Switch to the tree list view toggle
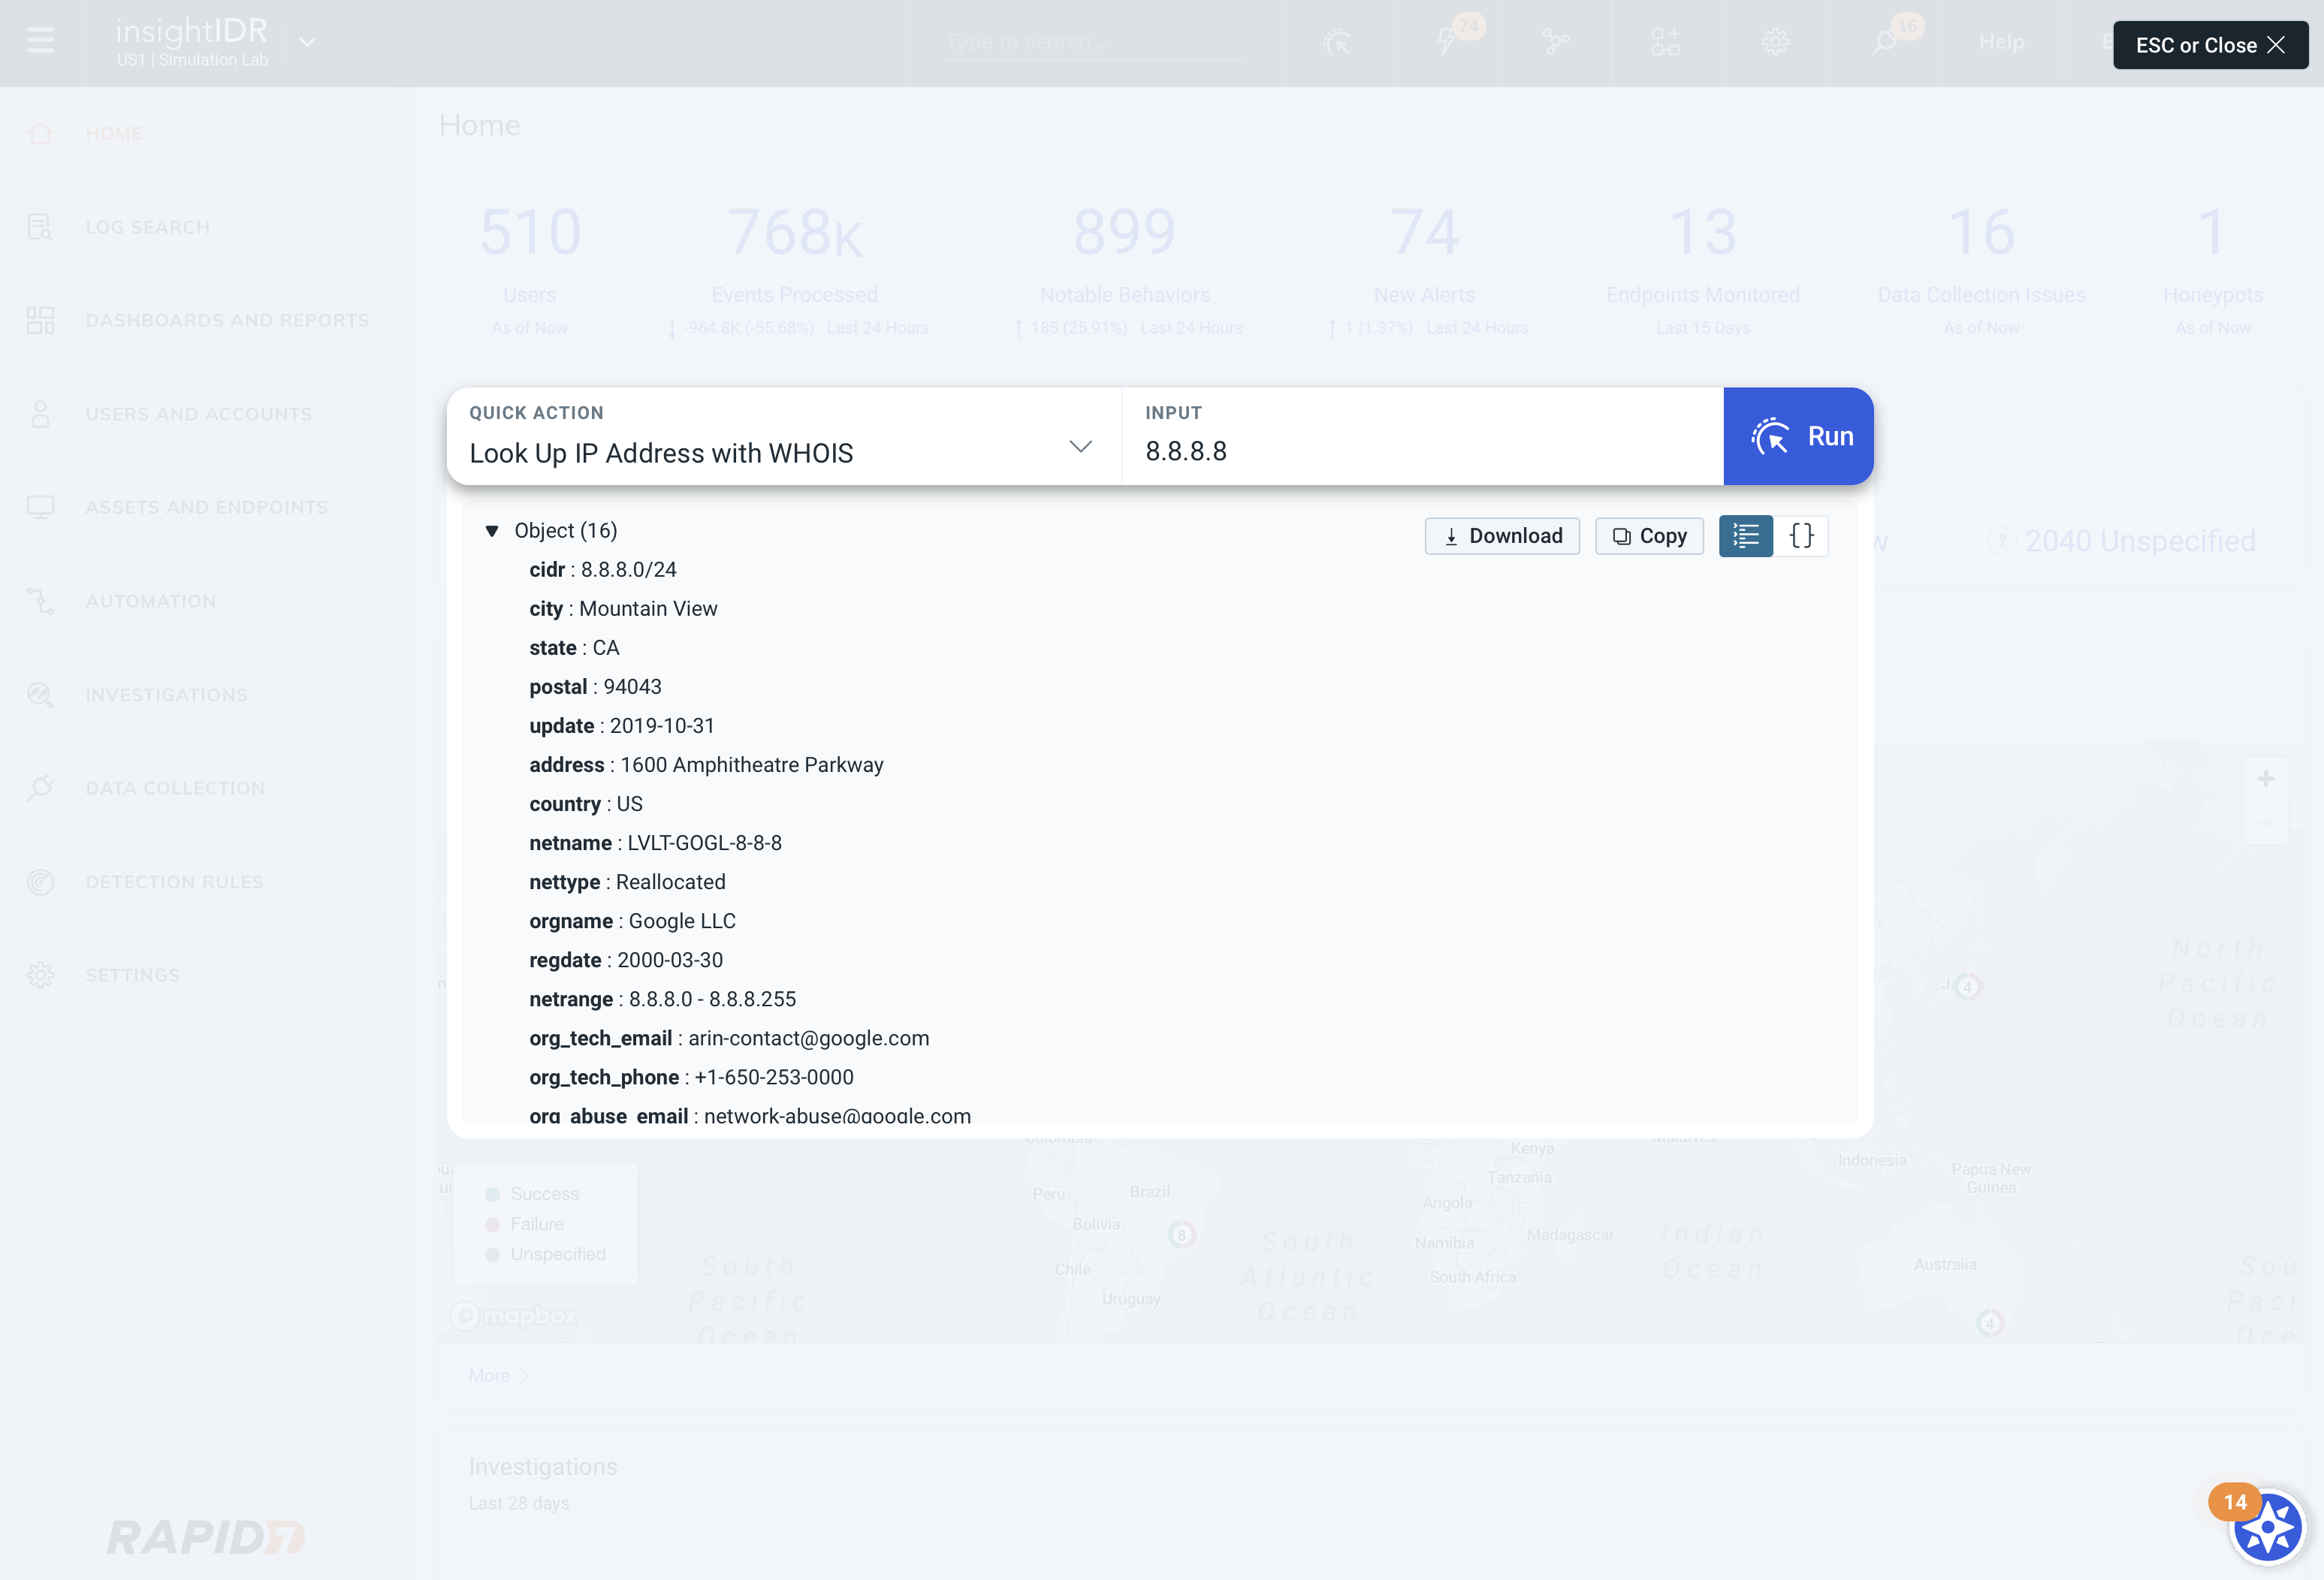2324x1580 pixels. click(1745, 536)
